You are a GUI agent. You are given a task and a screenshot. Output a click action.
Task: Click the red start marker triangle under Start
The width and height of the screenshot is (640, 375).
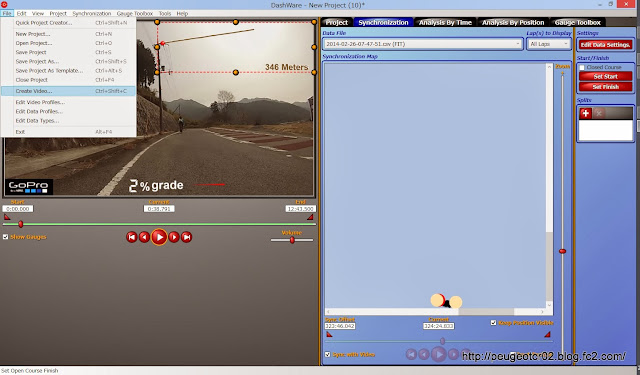click(7, 217)
